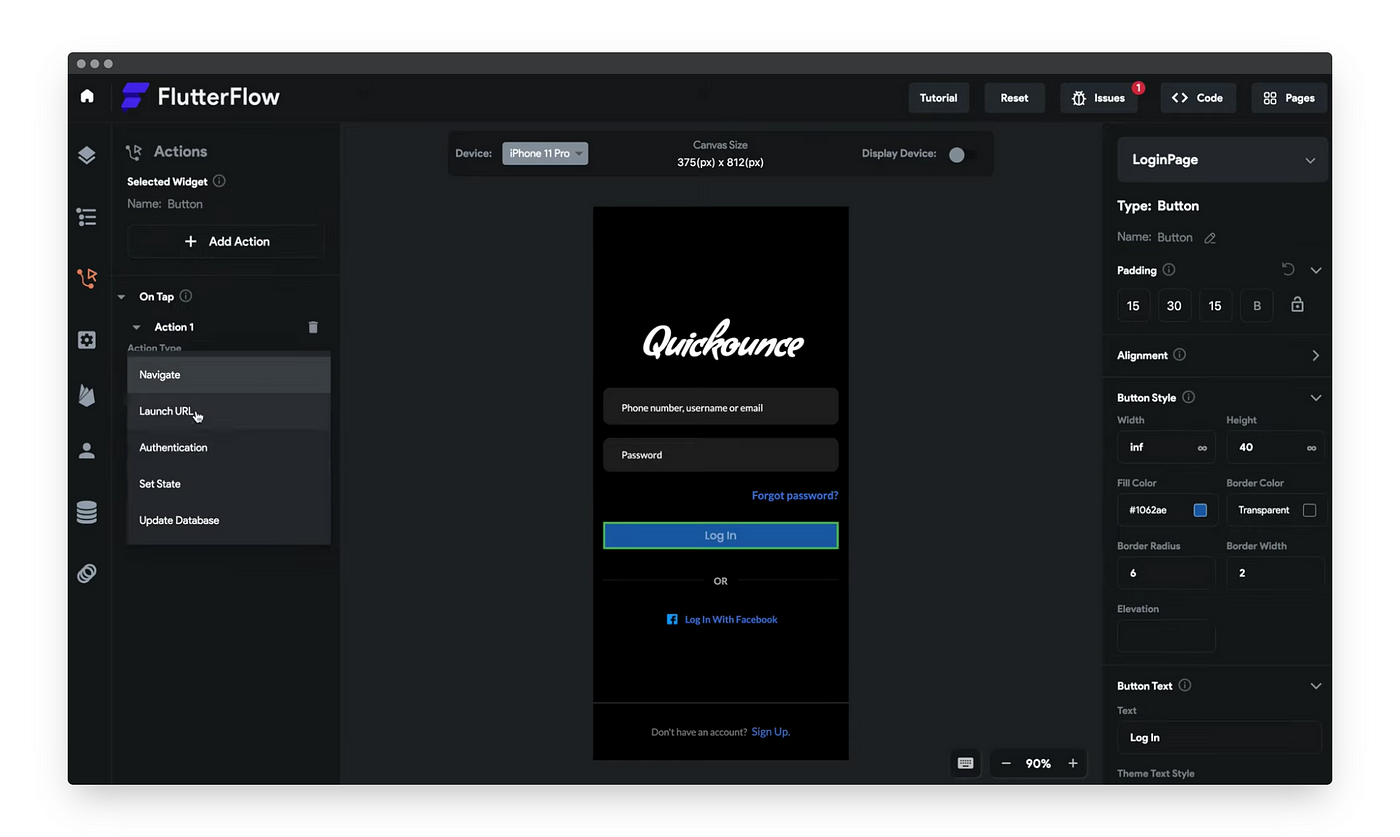Image resolution: width=1400 pixels, height=837 pixels.
Task: Click Log In With Facebook text on canvas
Action: point(731,620)
